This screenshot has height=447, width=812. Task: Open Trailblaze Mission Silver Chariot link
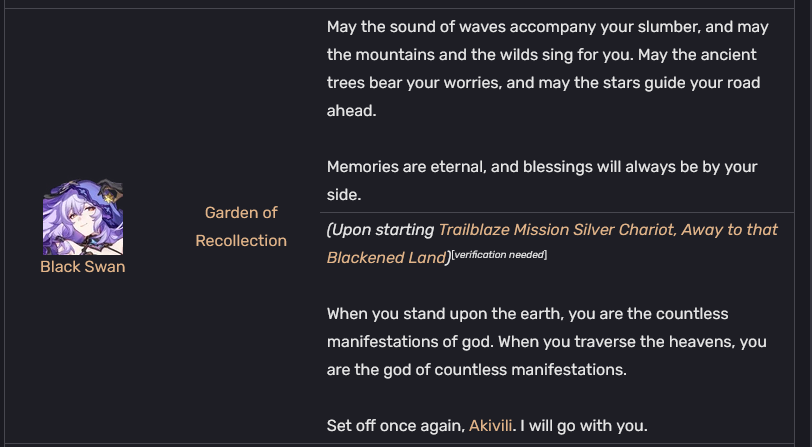608,230
